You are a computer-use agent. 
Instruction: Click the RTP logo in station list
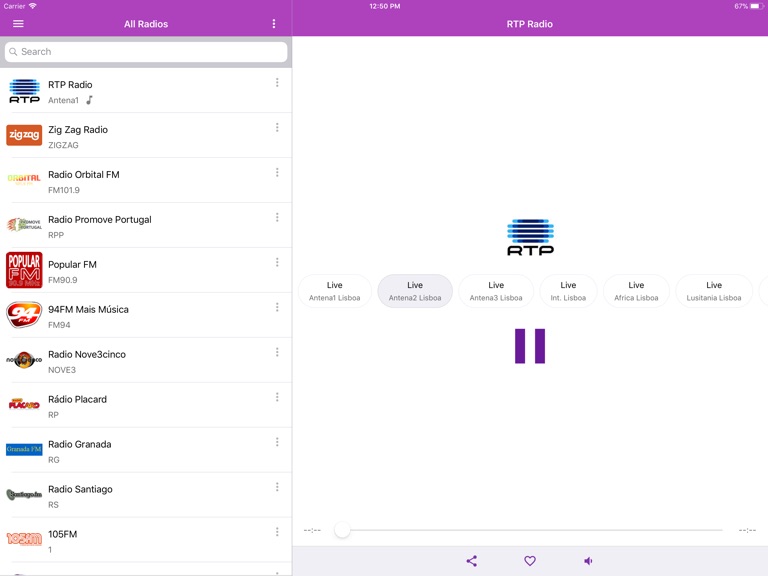point(24,91)
